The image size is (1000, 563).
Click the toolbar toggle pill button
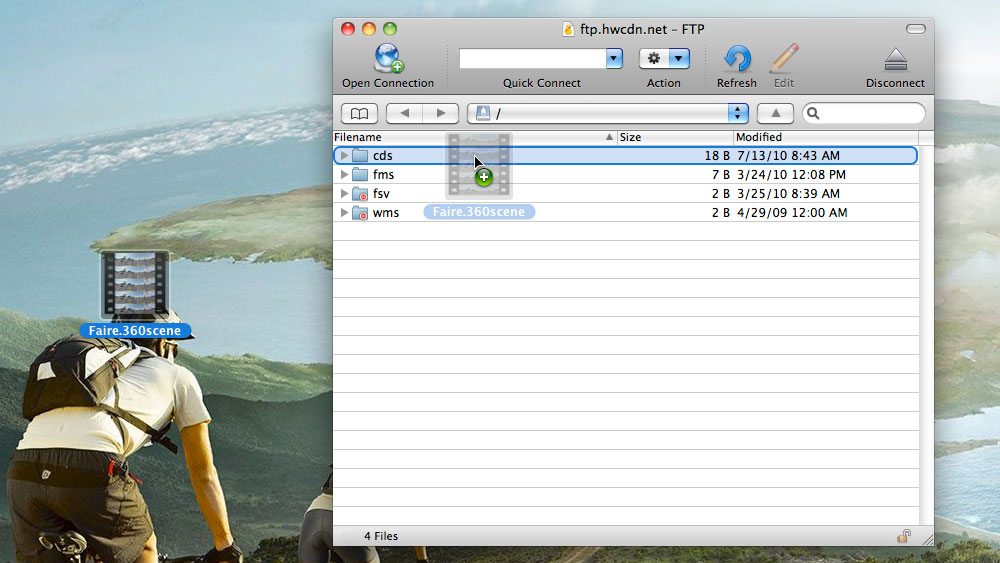pos(916,29)
